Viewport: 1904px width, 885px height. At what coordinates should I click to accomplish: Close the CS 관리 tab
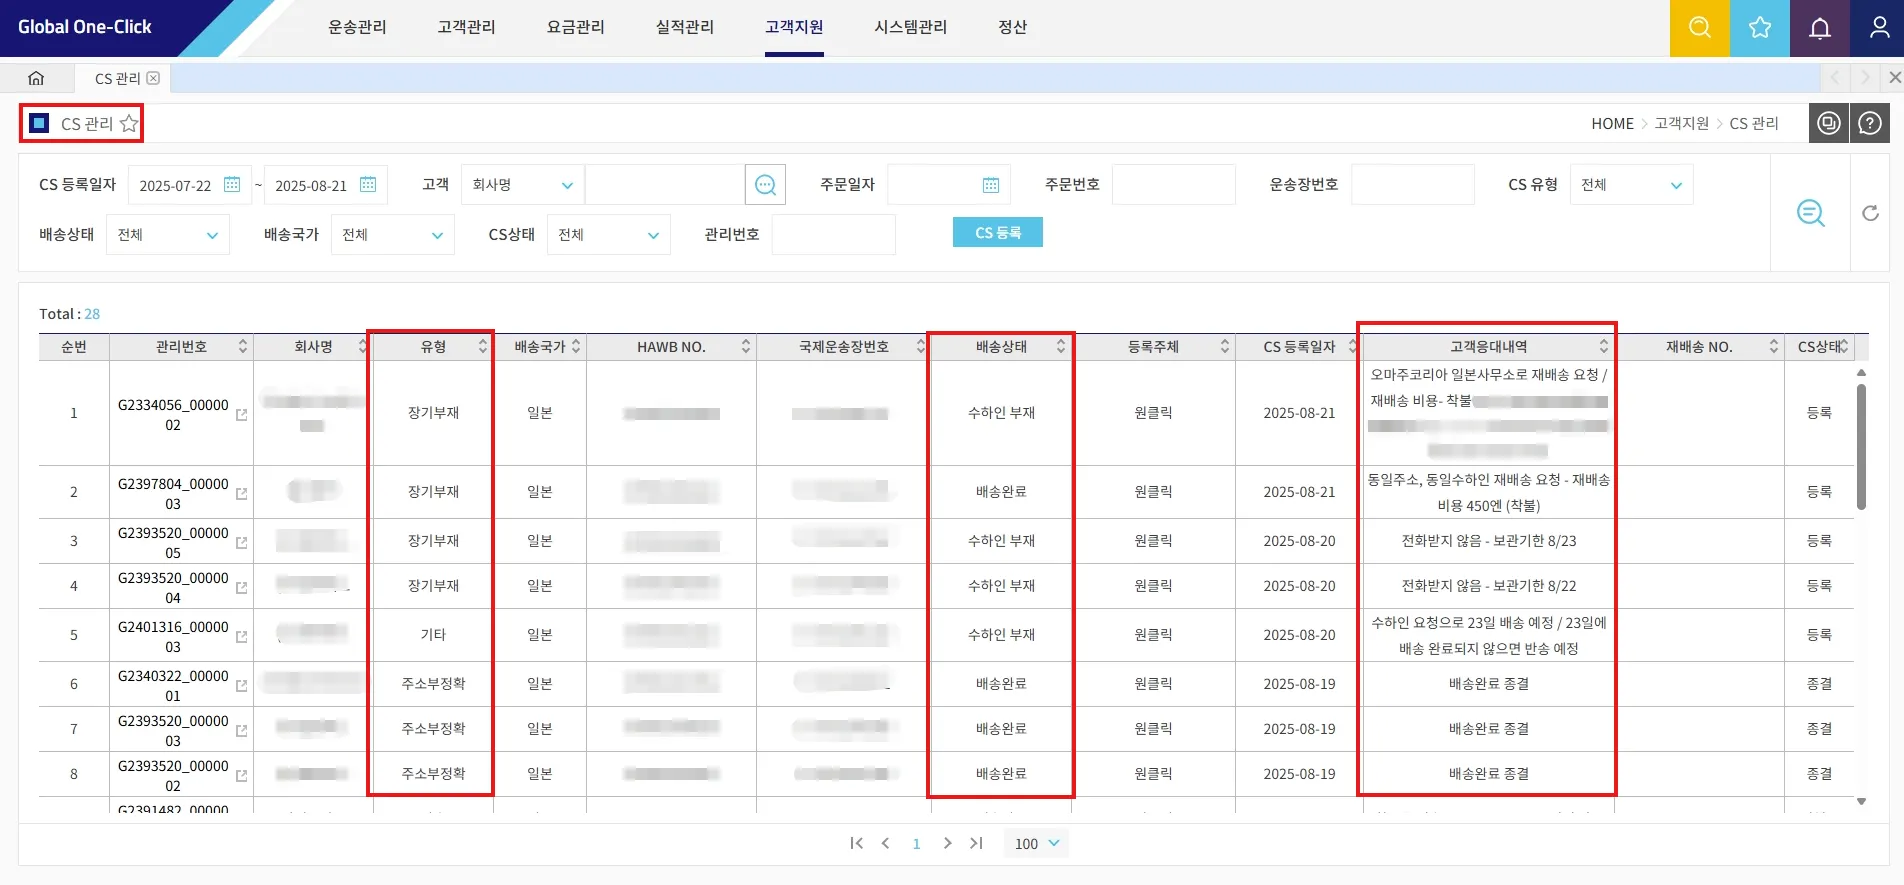[x=153, y=78]
